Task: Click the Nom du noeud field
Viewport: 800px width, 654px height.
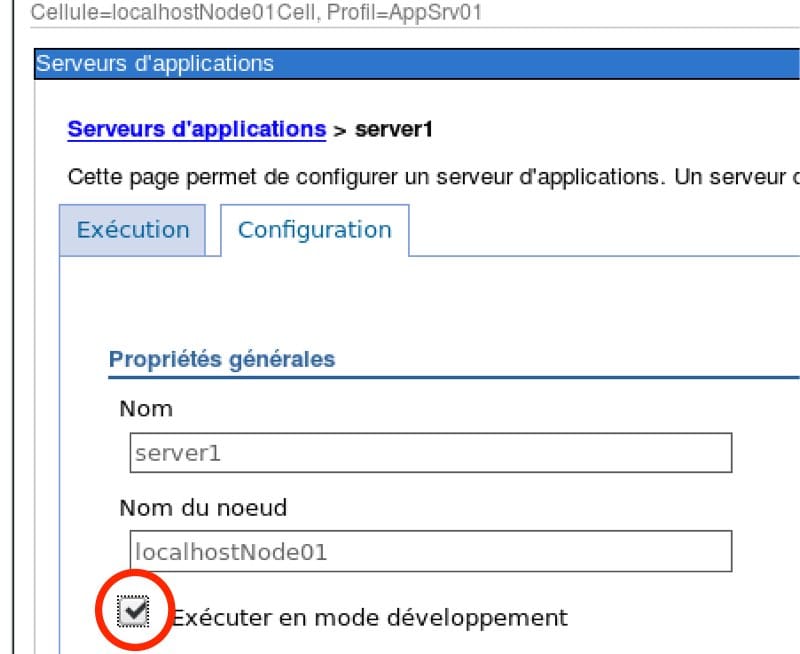Action: [x=430, y=551]
